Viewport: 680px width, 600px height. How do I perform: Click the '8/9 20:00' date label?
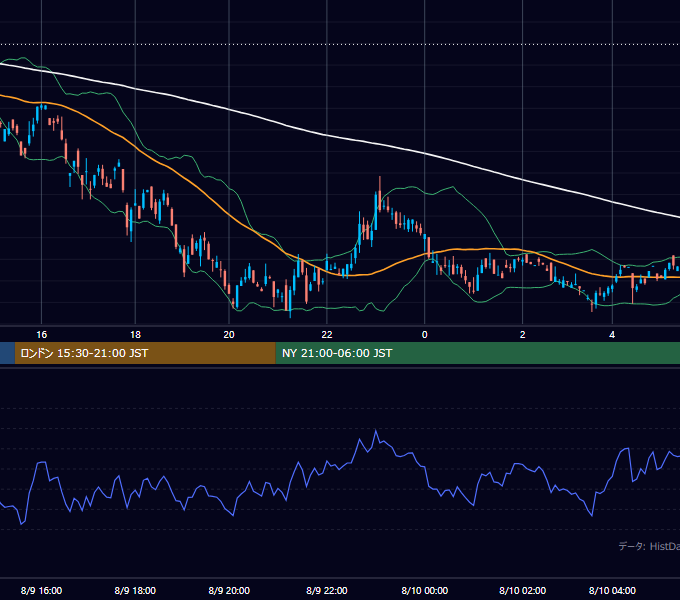click(229, 590)
